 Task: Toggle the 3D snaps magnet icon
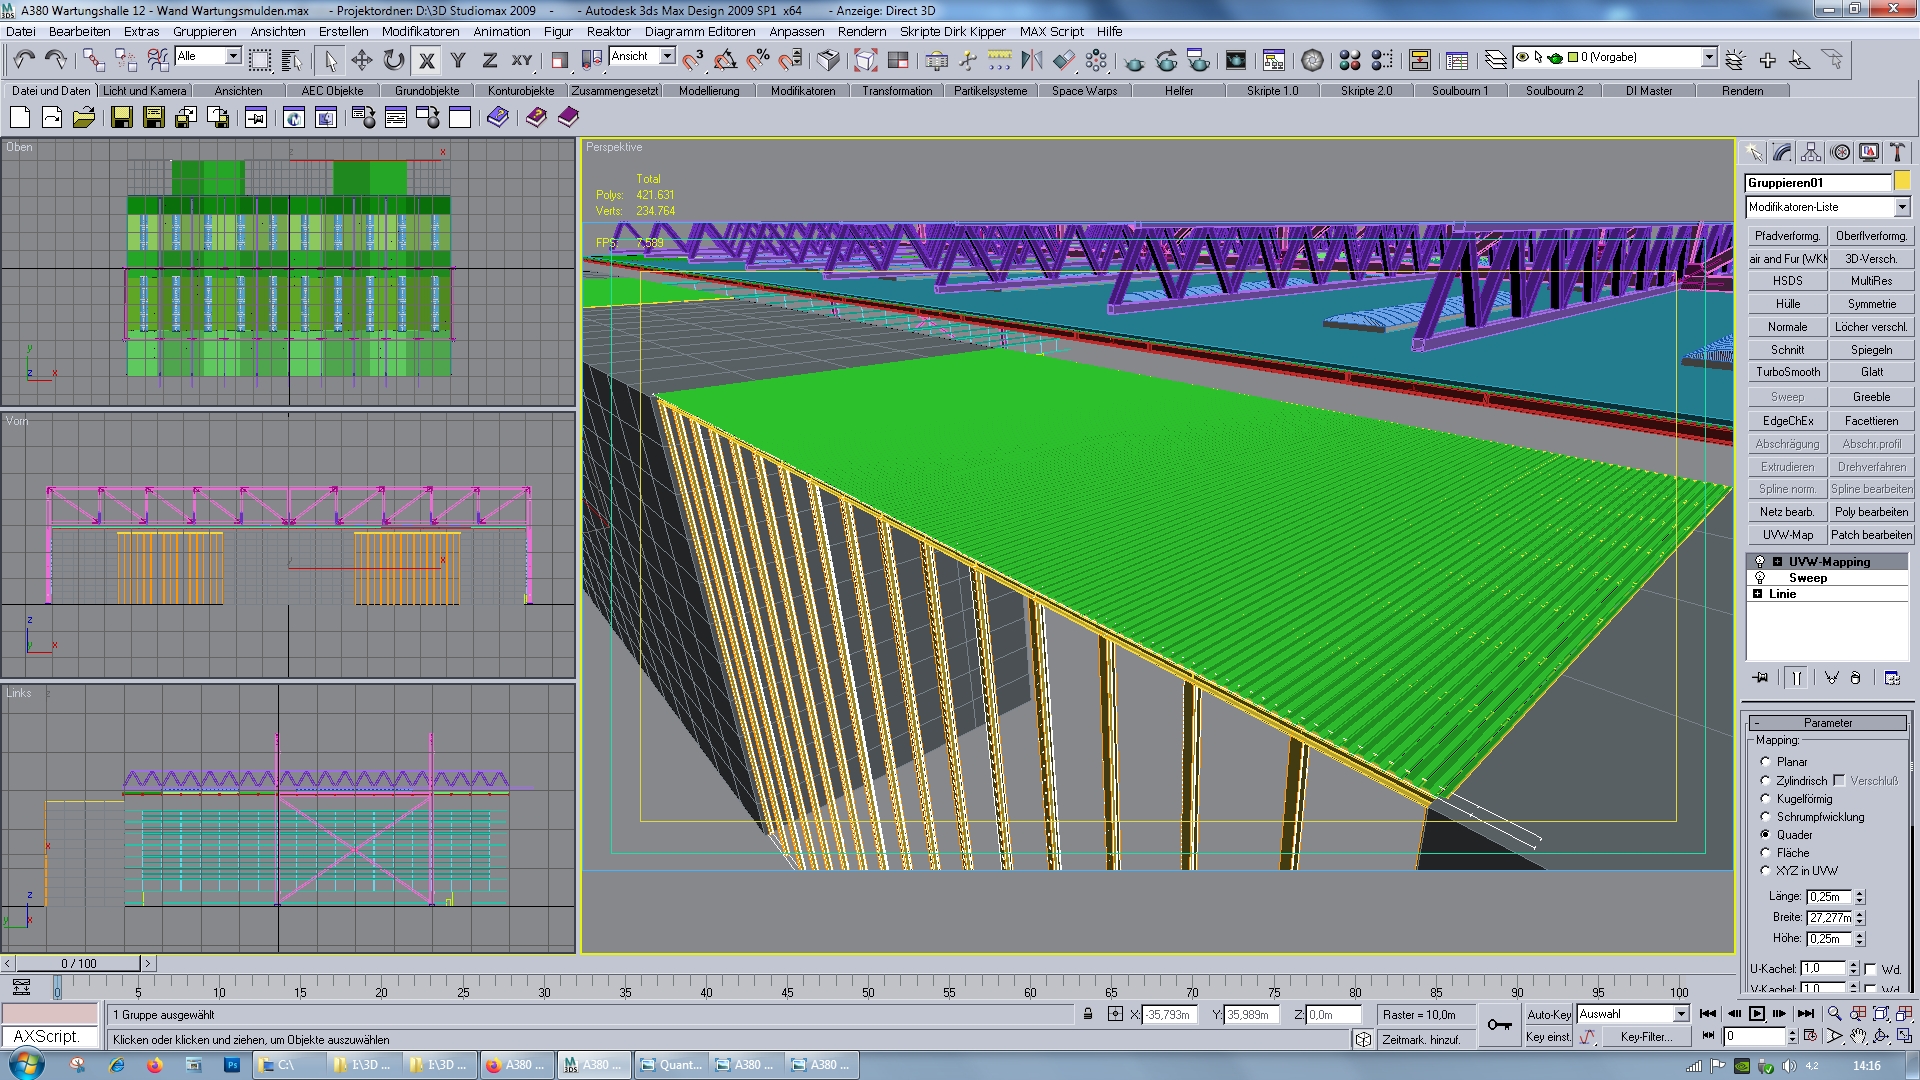pos(692,61)
